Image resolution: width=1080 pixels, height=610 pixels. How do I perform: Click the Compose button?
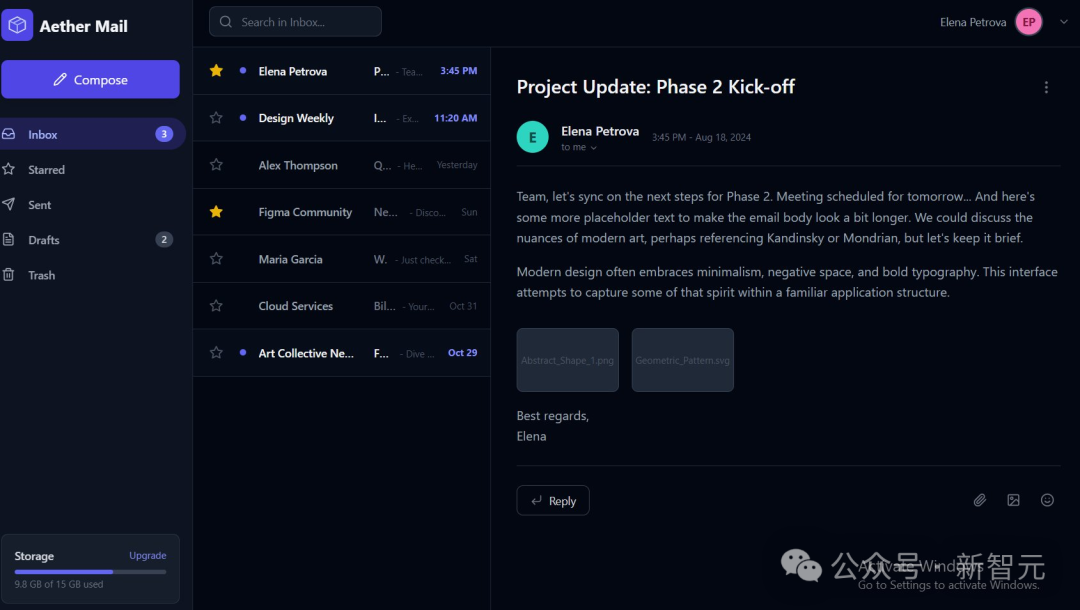pos(90,79)
